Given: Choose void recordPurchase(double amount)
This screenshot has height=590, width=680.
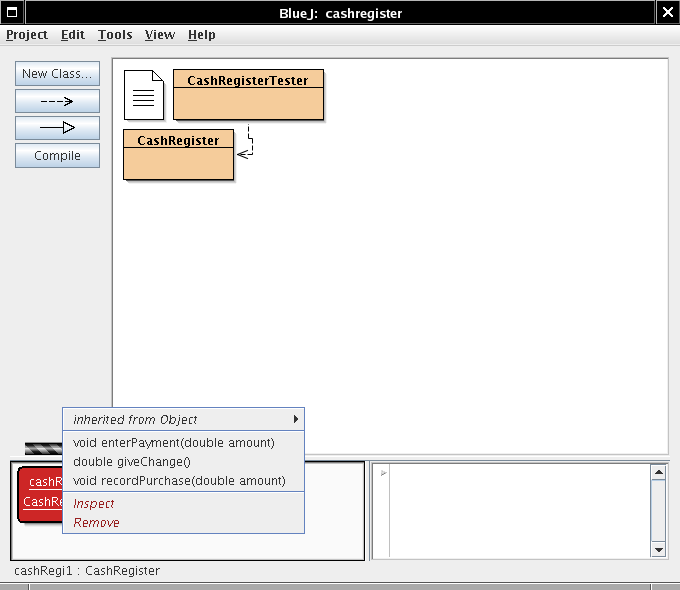Looking at the screenshot, I should pyautogui.click(x=179, y=481).
